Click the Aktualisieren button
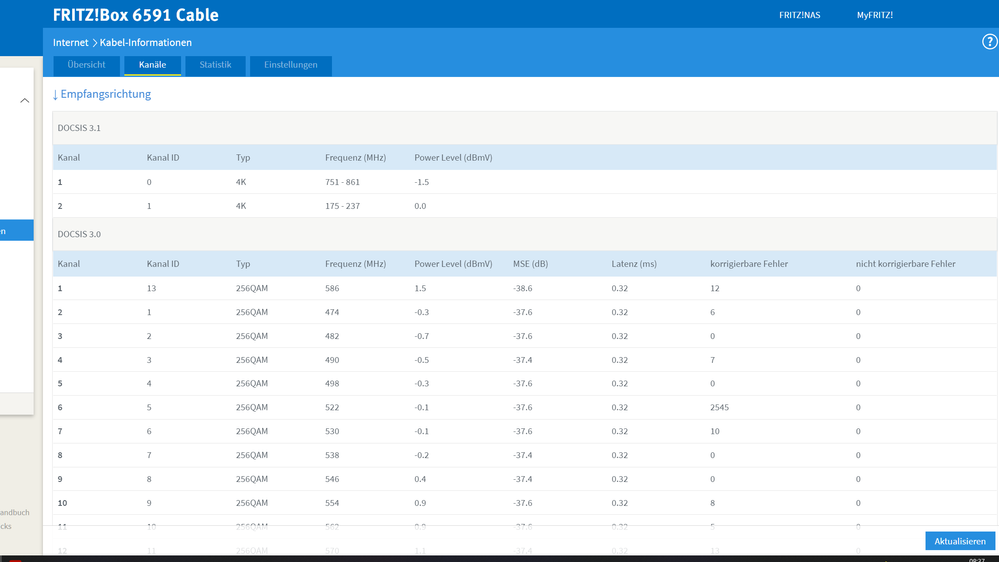Viewport: 999px width, 562px height. [x=959, y=541]
